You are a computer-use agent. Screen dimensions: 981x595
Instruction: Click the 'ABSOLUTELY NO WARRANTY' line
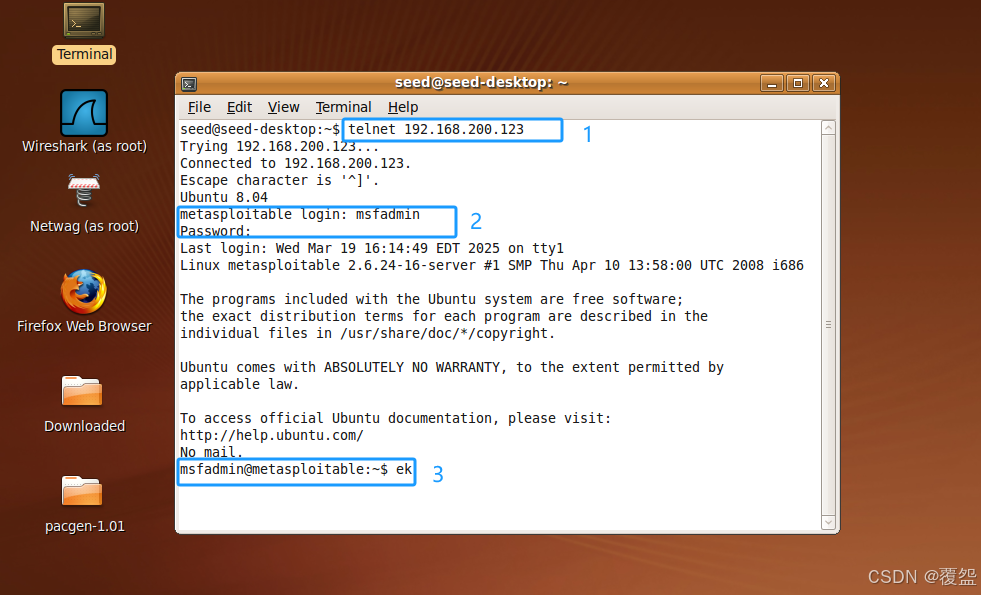tap(452, 367)
